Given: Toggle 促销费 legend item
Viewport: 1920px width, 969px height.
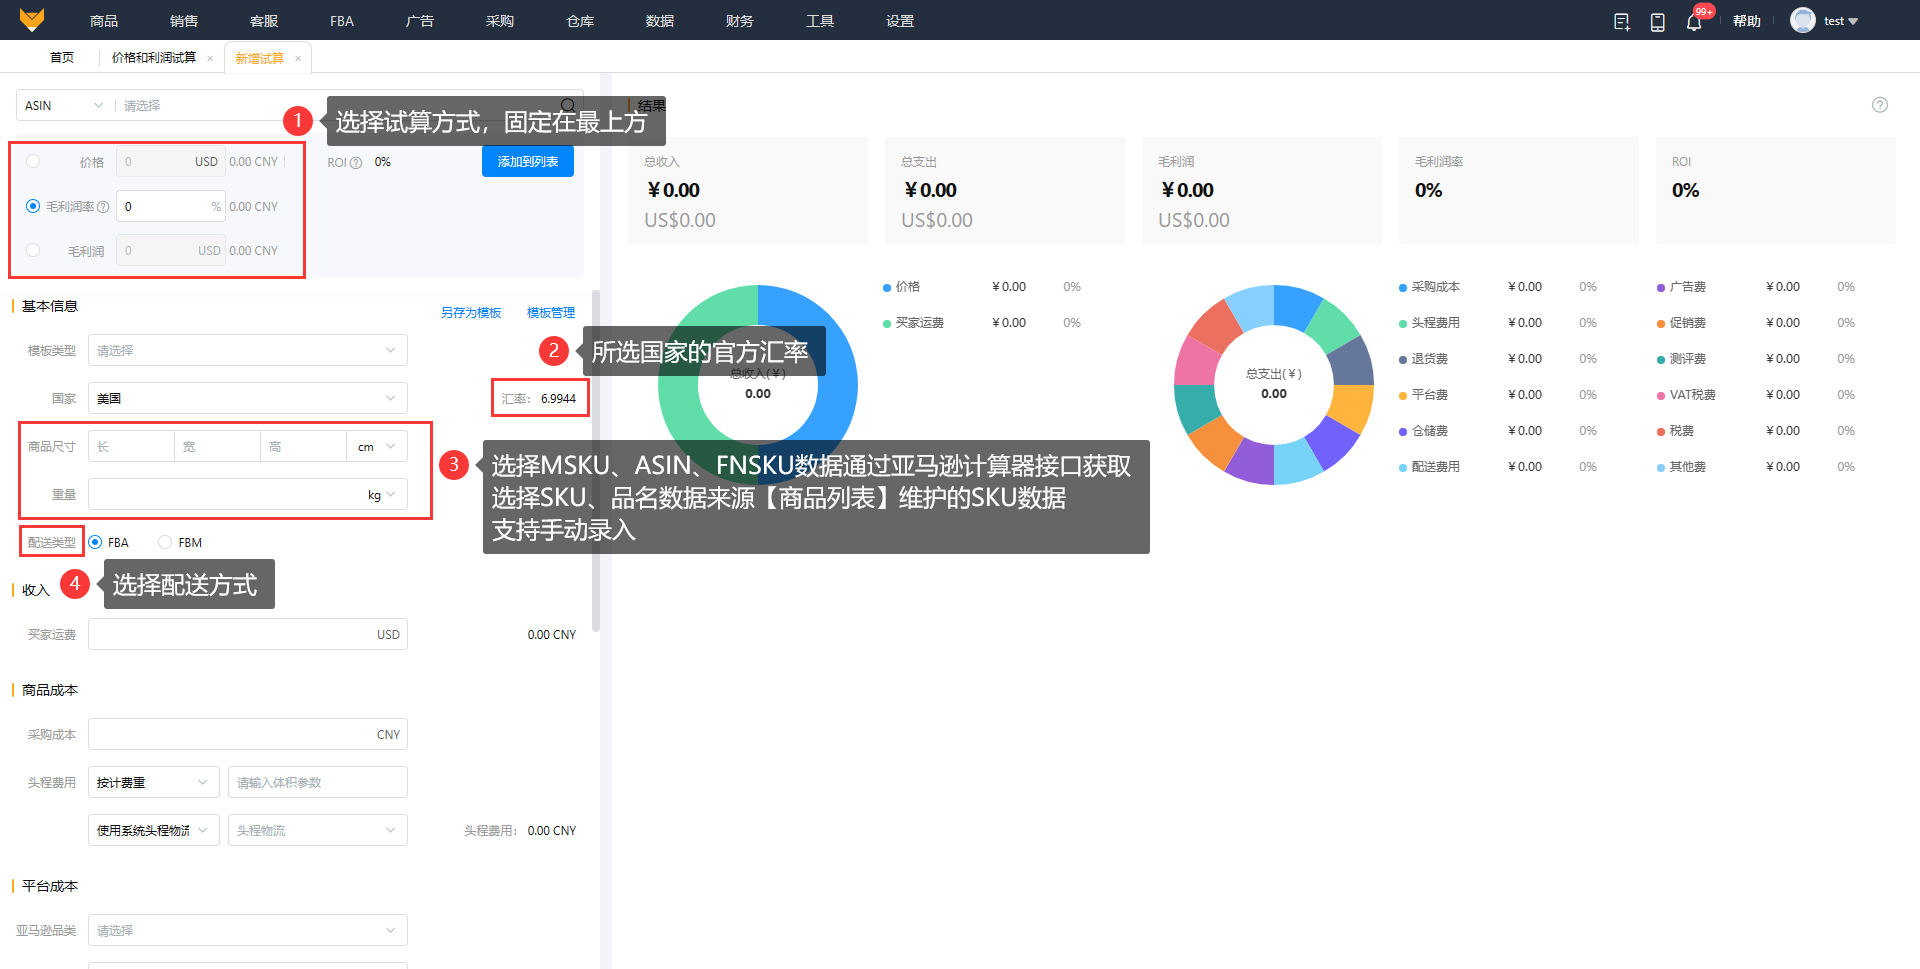Looking at the screenshot, I should tap(1682, 323).
